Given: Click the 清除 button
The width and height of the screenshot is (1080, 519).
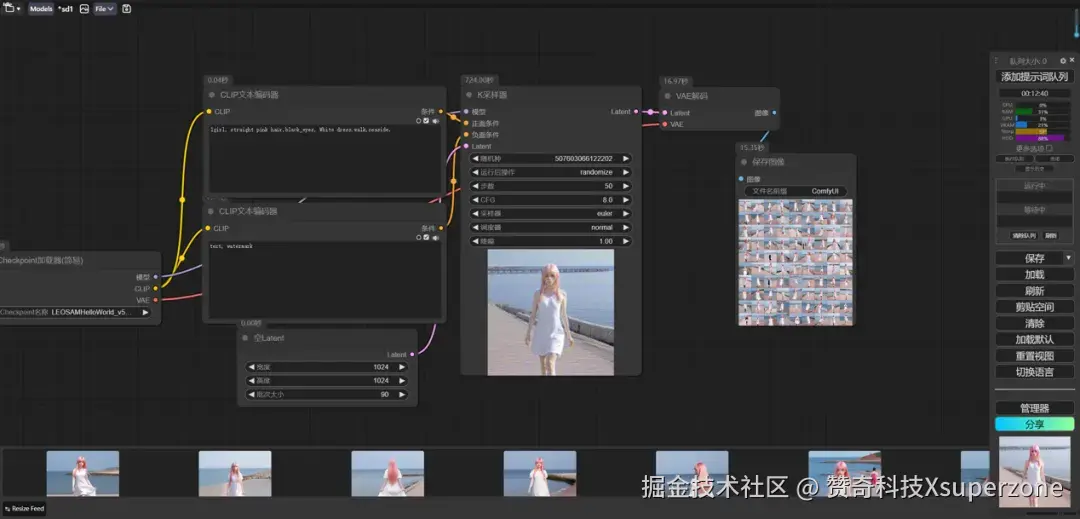Looking at the screenshot, I should pos(1035,323).
